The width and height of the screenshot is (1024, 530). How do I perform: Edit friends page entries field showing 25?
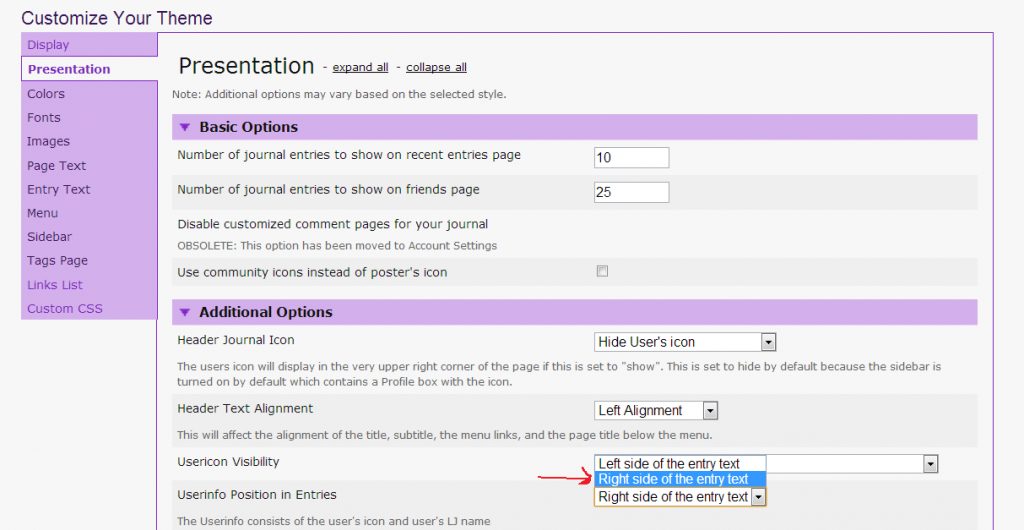632,193
